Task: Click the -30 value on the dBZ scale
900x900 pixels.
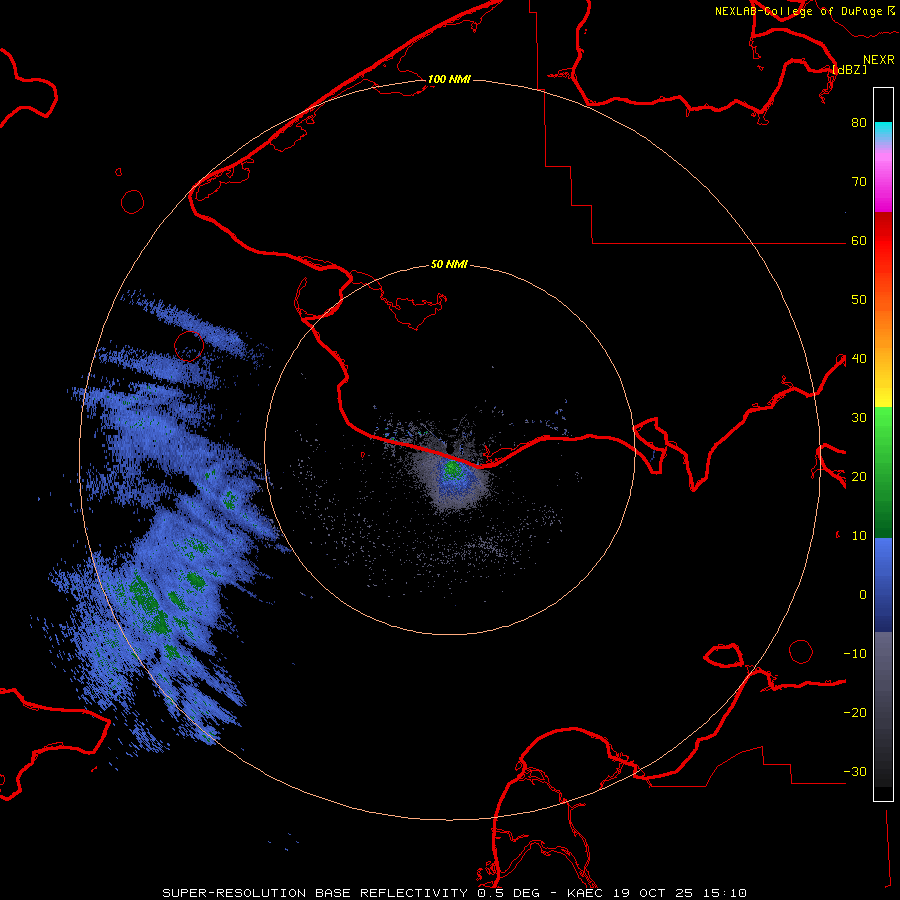Action: [855, 772]
